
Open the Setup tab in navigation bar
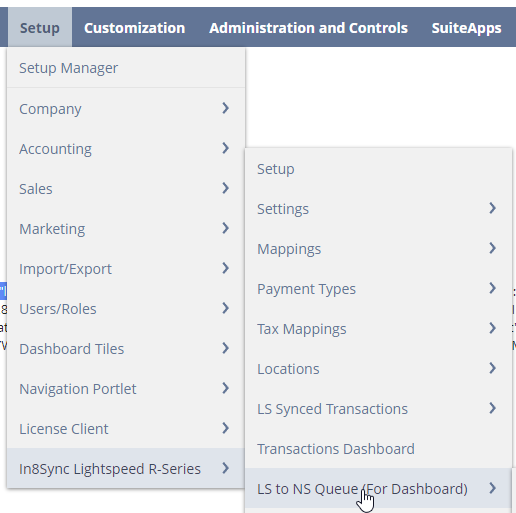40,28
